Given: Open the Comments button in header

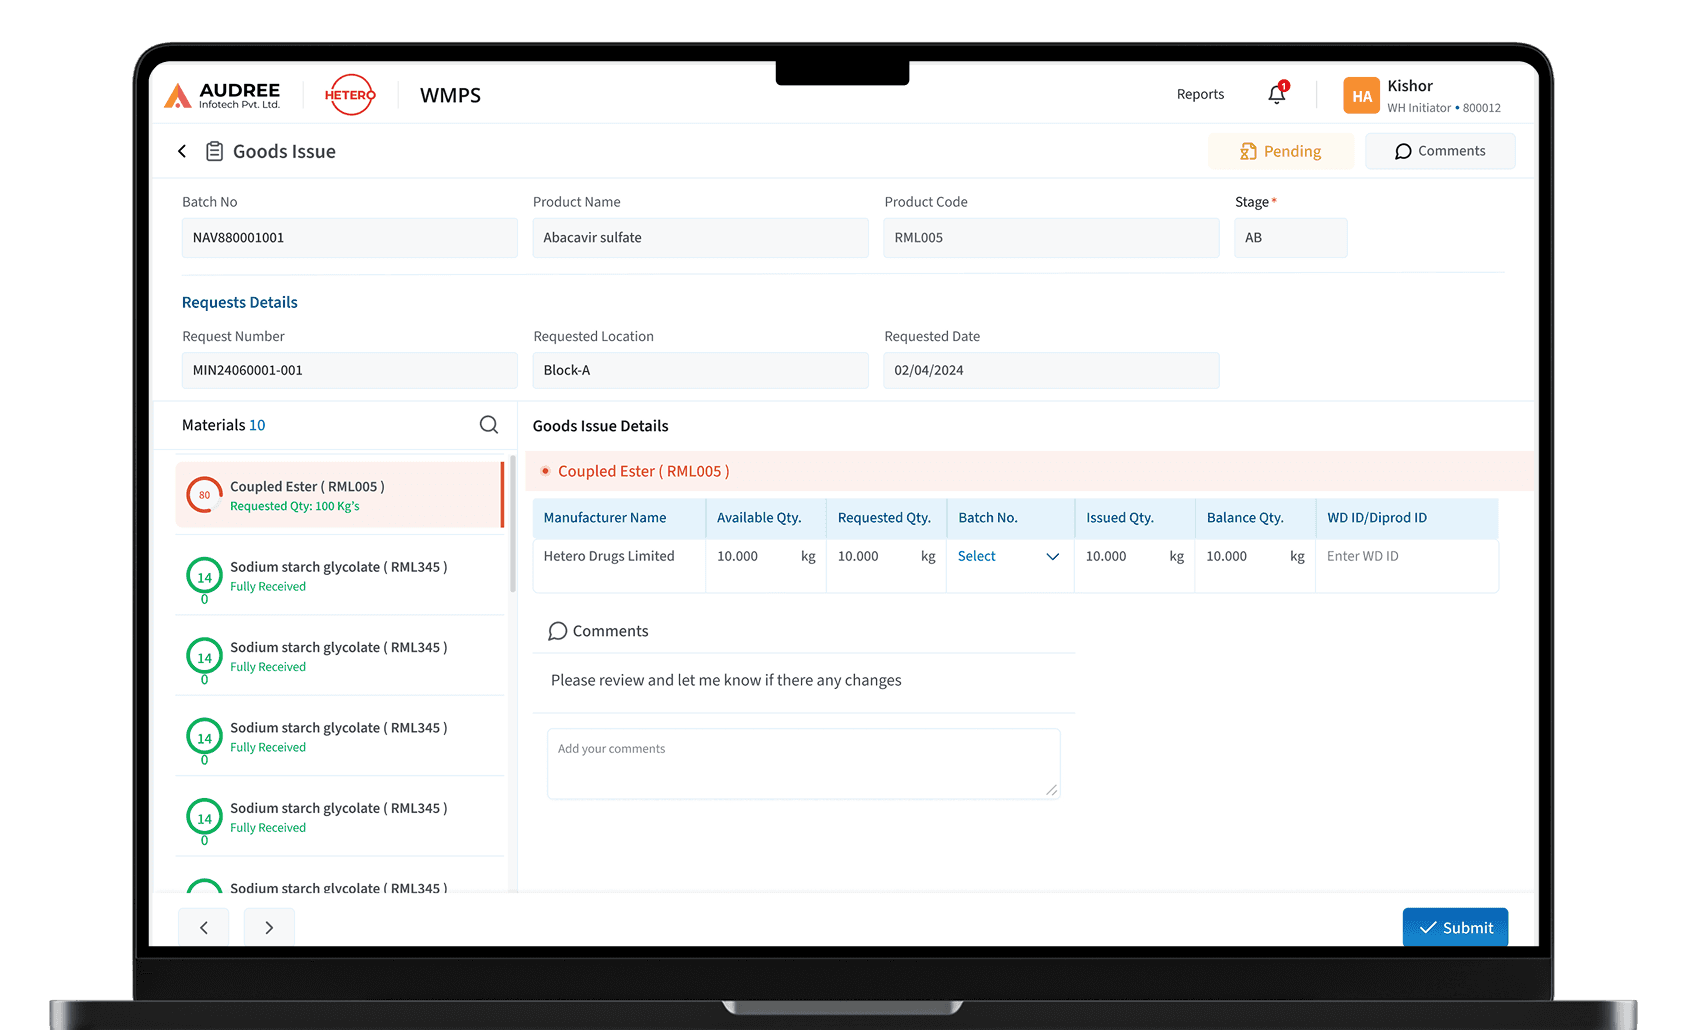Looking at the screenshot, I should click(1440, 151).
